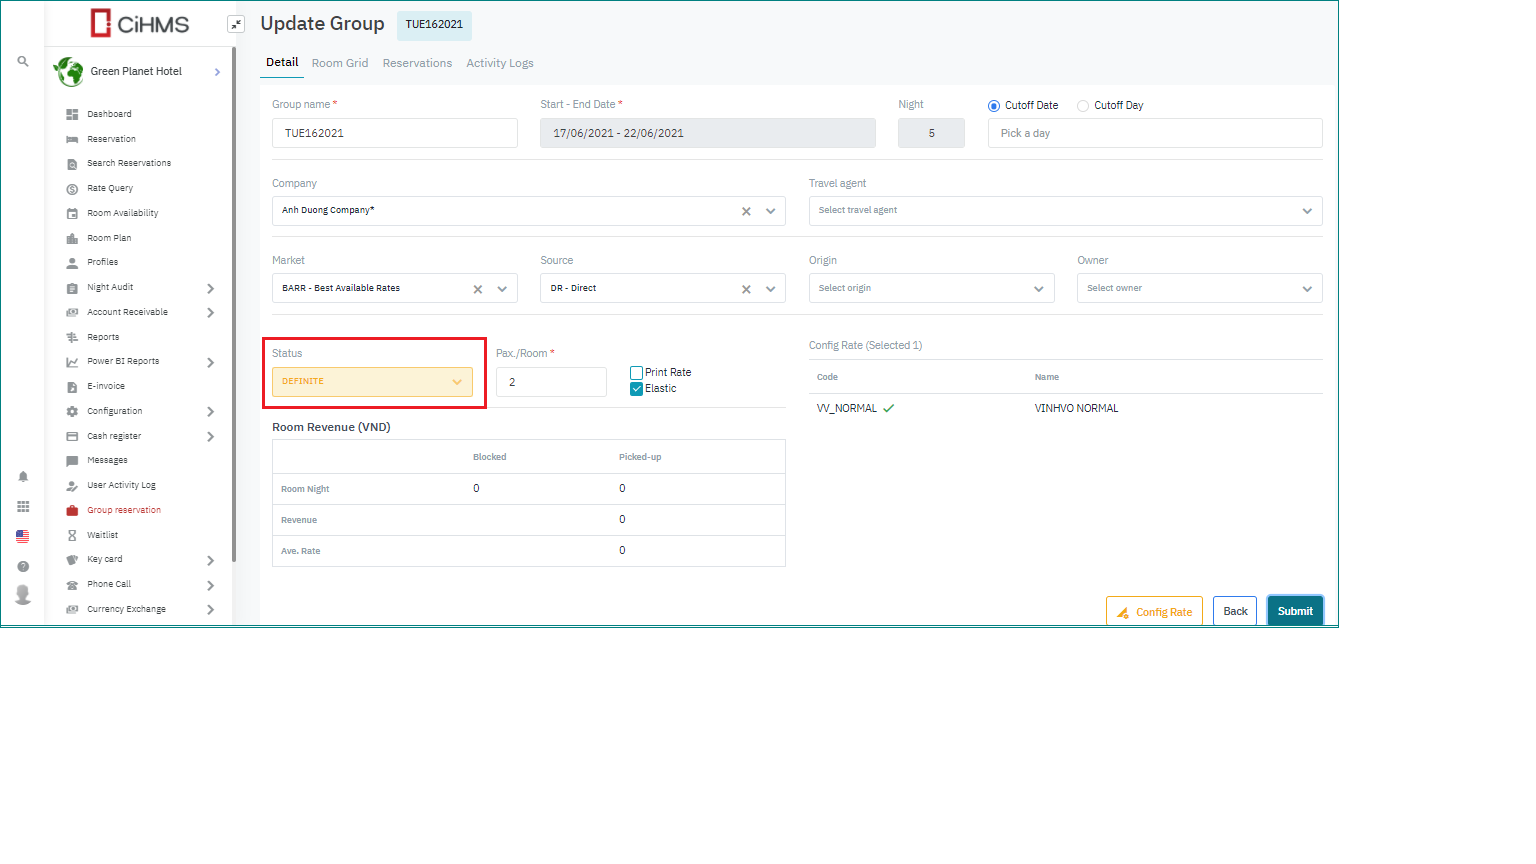1536x864 pixels.
Task: Click the Submit button
Action: [1295, 611]
